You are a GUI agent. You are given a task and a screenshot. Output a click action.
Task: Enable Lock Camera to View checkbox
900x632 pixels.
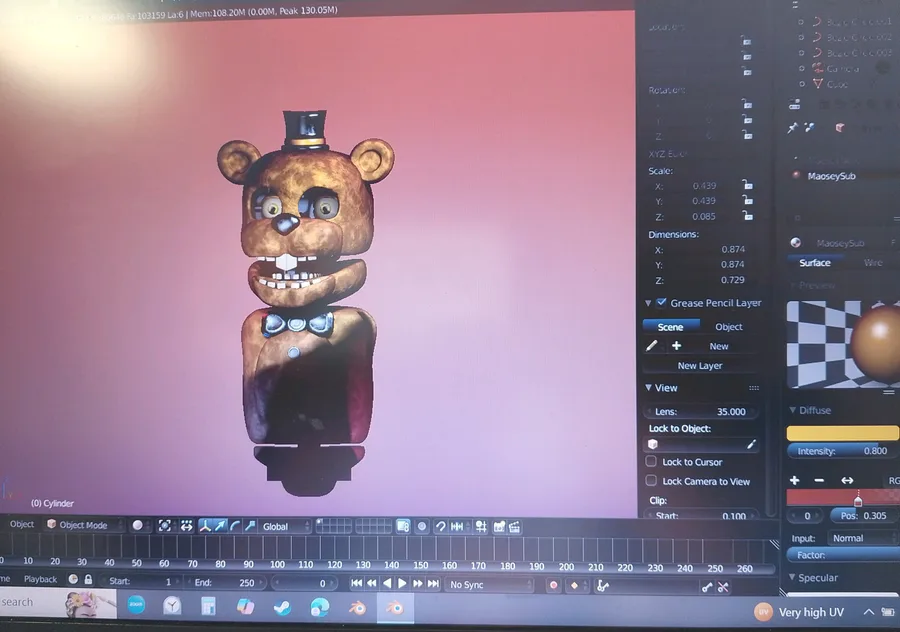(x=651, y=480)
